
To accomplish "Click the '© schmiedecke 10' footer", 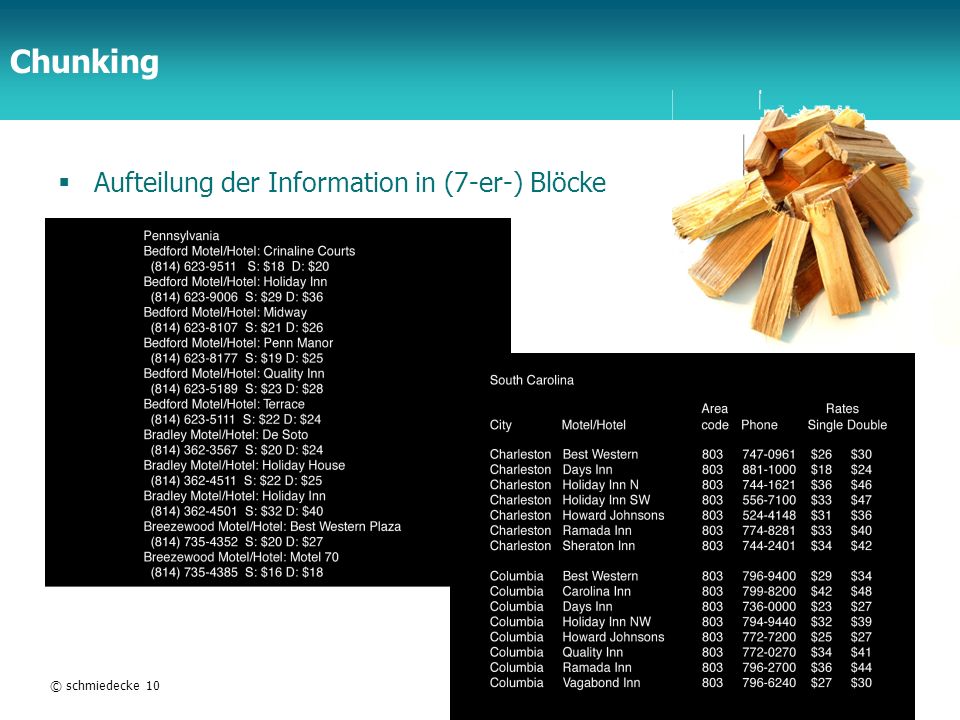I will [x=105, y=686].
